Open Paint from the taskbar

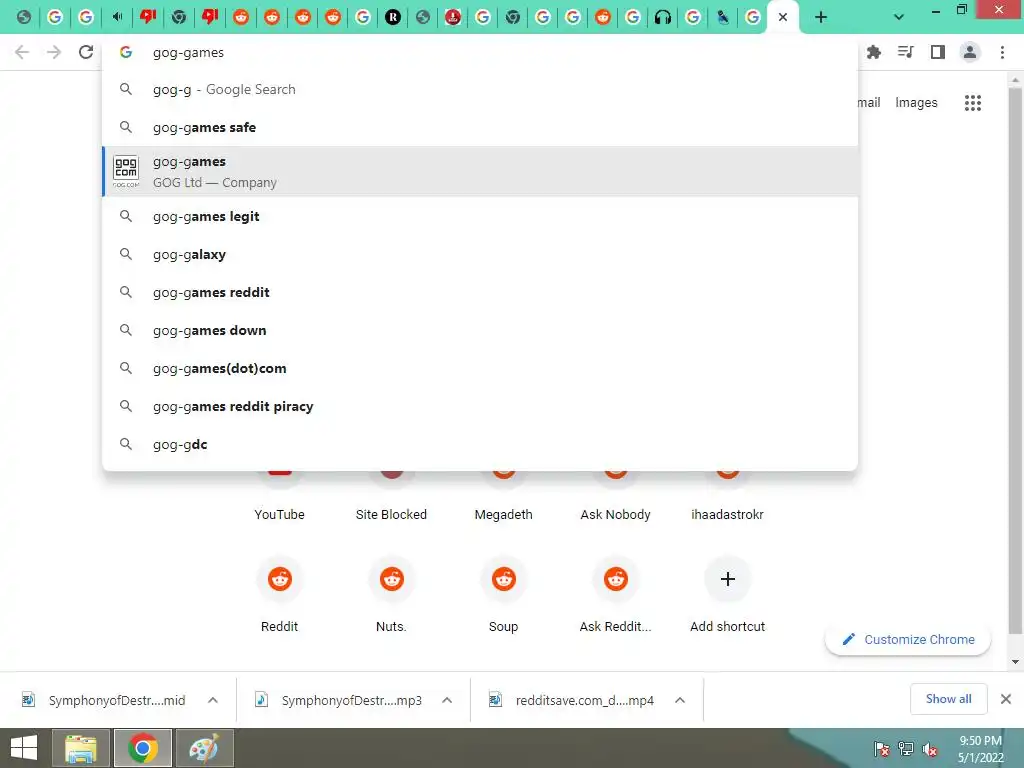205,748
